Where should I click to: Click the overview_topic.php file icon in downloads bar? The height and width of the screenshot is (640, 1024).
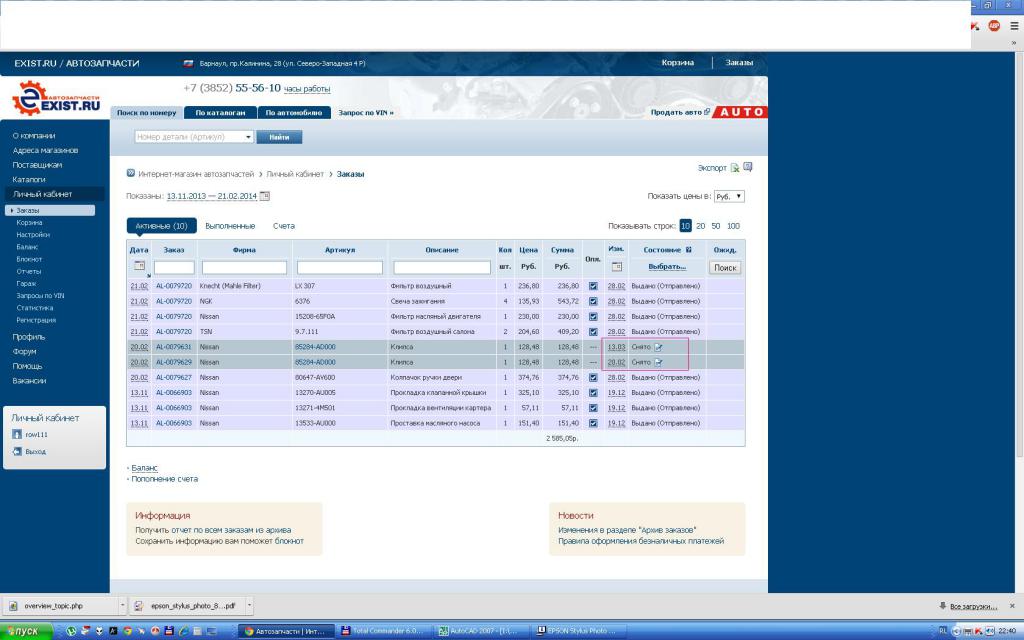tap(14, 606)
